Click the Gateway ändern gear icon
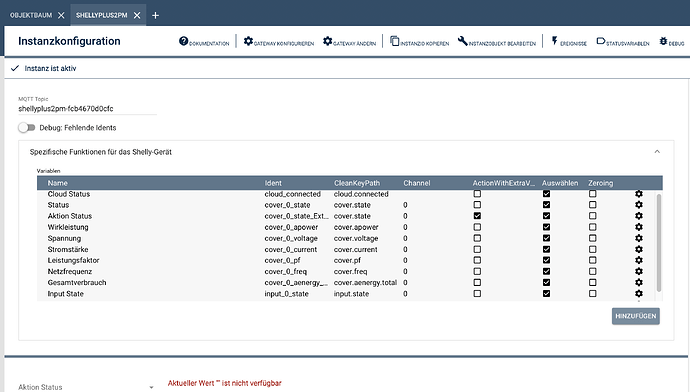The image size is (690, 392). point(327,41)
